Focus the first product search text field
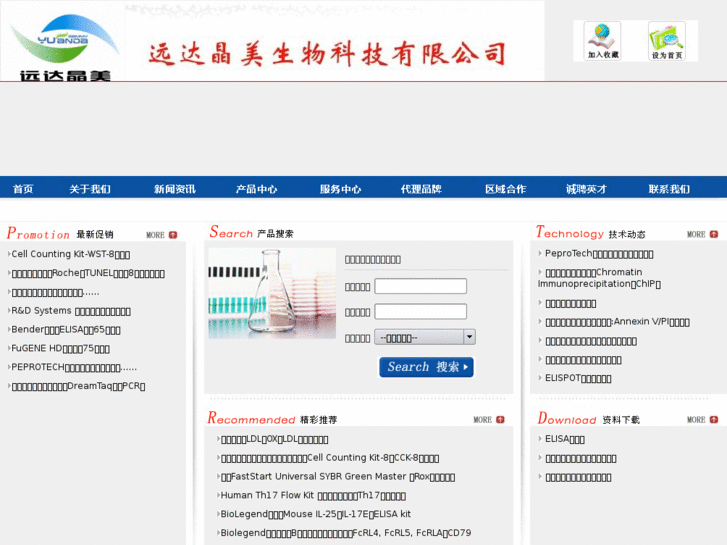The height and width of the screenshot is (545, 727). [x=421, y=286]
